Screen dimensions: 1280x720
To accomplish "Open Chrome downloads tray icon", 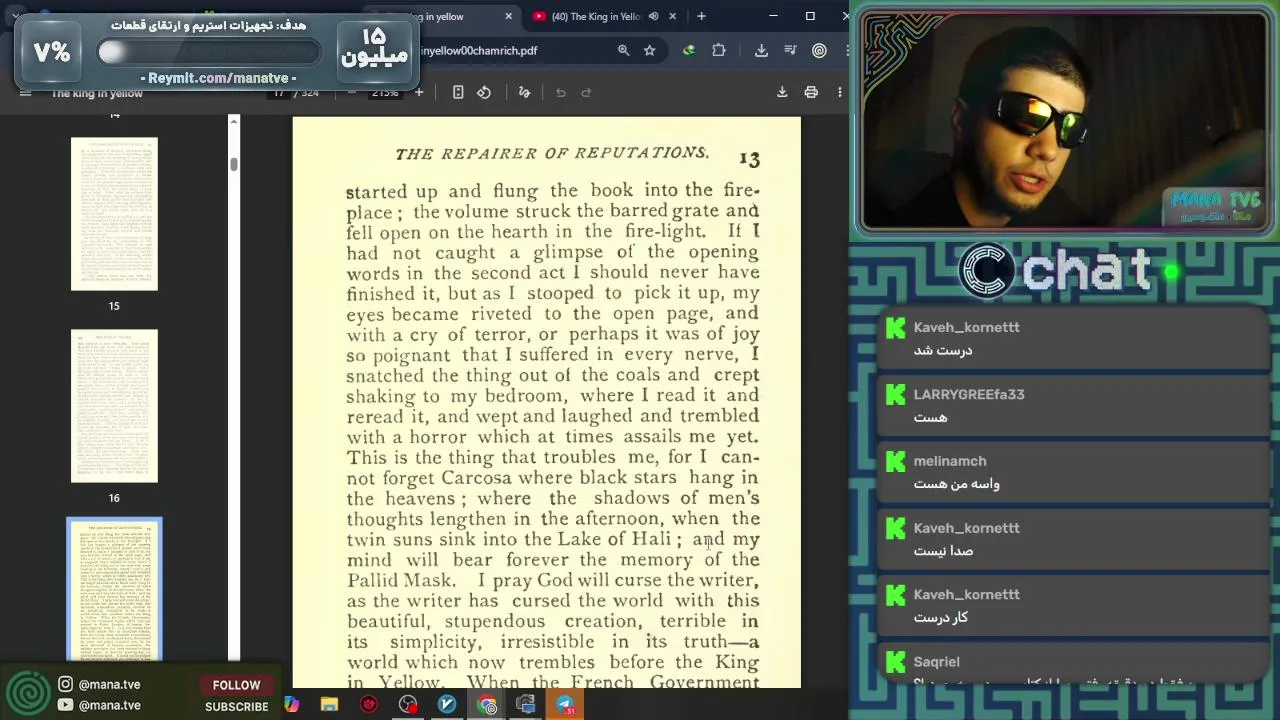I will (x=761, y=50).
